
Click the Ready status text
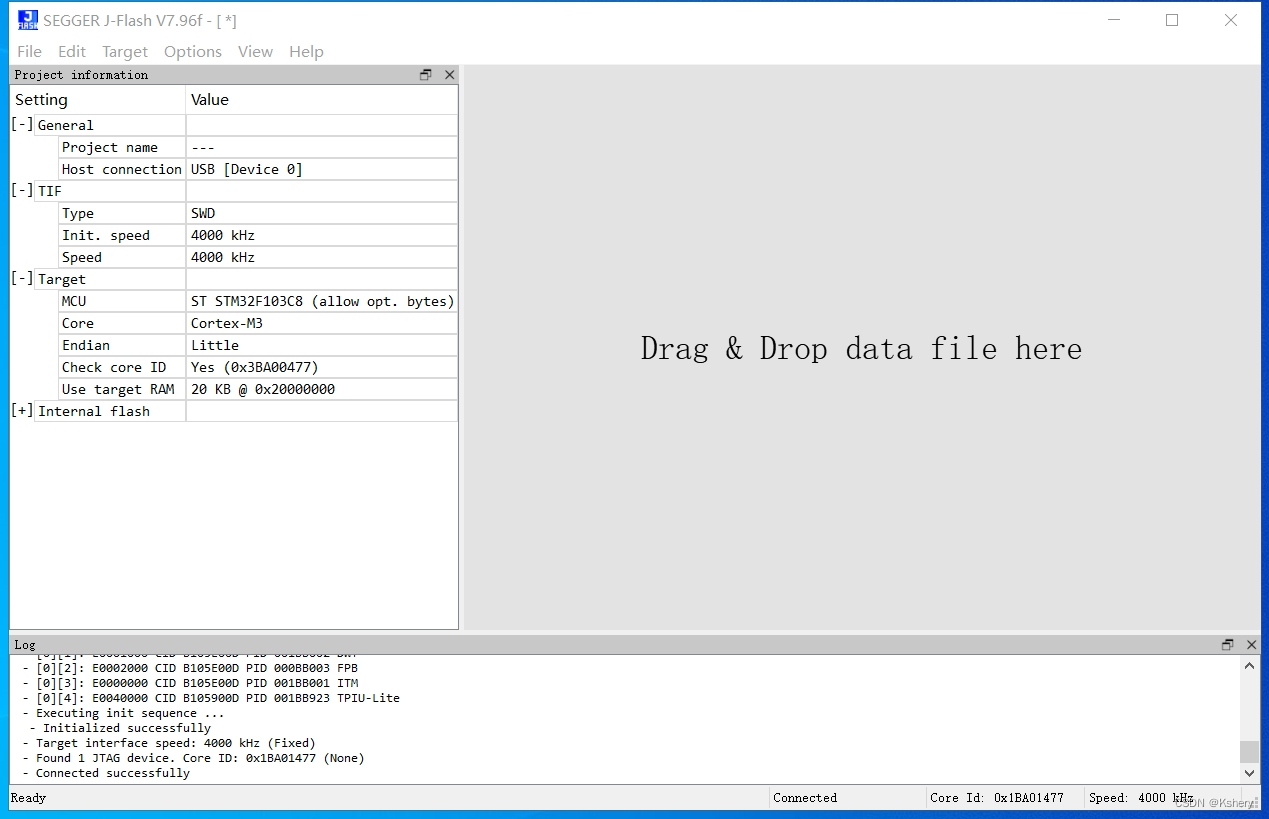click(28, 798)
